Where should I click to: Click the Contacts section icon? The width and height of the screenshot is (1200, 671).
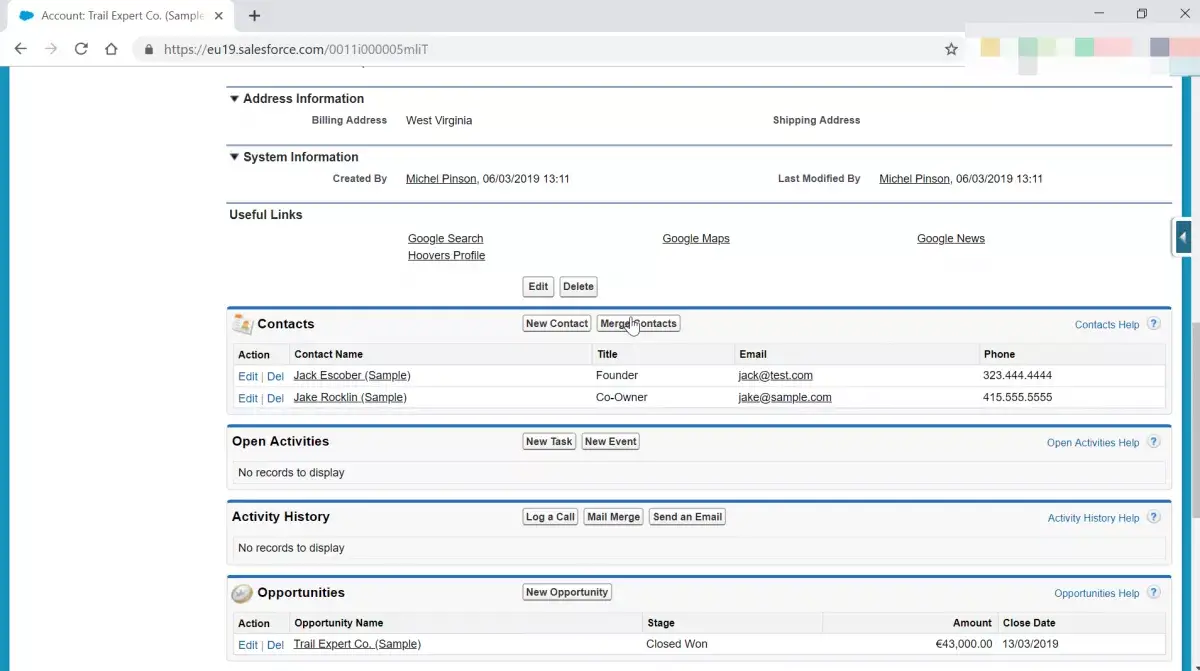242,324
